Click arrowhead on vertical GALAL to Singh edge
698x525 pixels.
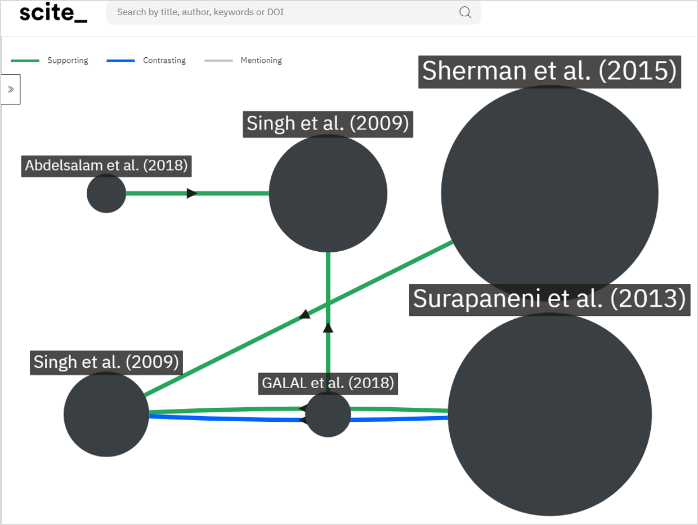328,328
